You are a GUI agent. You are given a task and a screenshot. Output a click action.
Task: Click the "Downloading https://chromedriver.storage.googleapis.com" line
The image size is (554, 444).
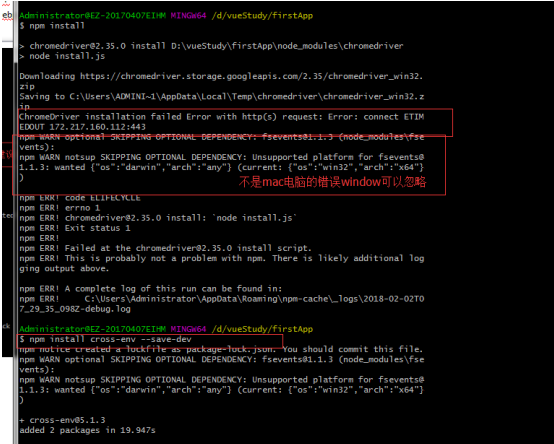(221, 76)
